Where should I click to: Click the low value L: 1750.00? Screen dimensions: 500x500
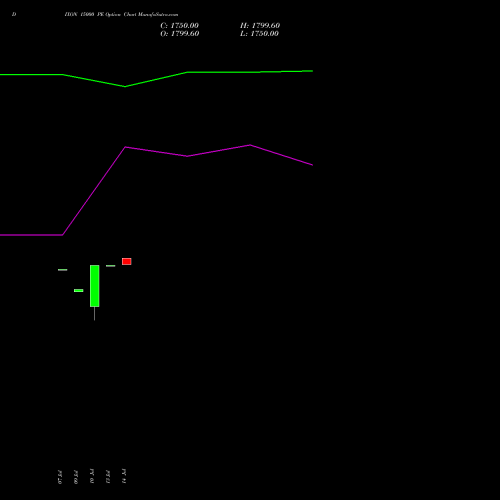point(259,34)
